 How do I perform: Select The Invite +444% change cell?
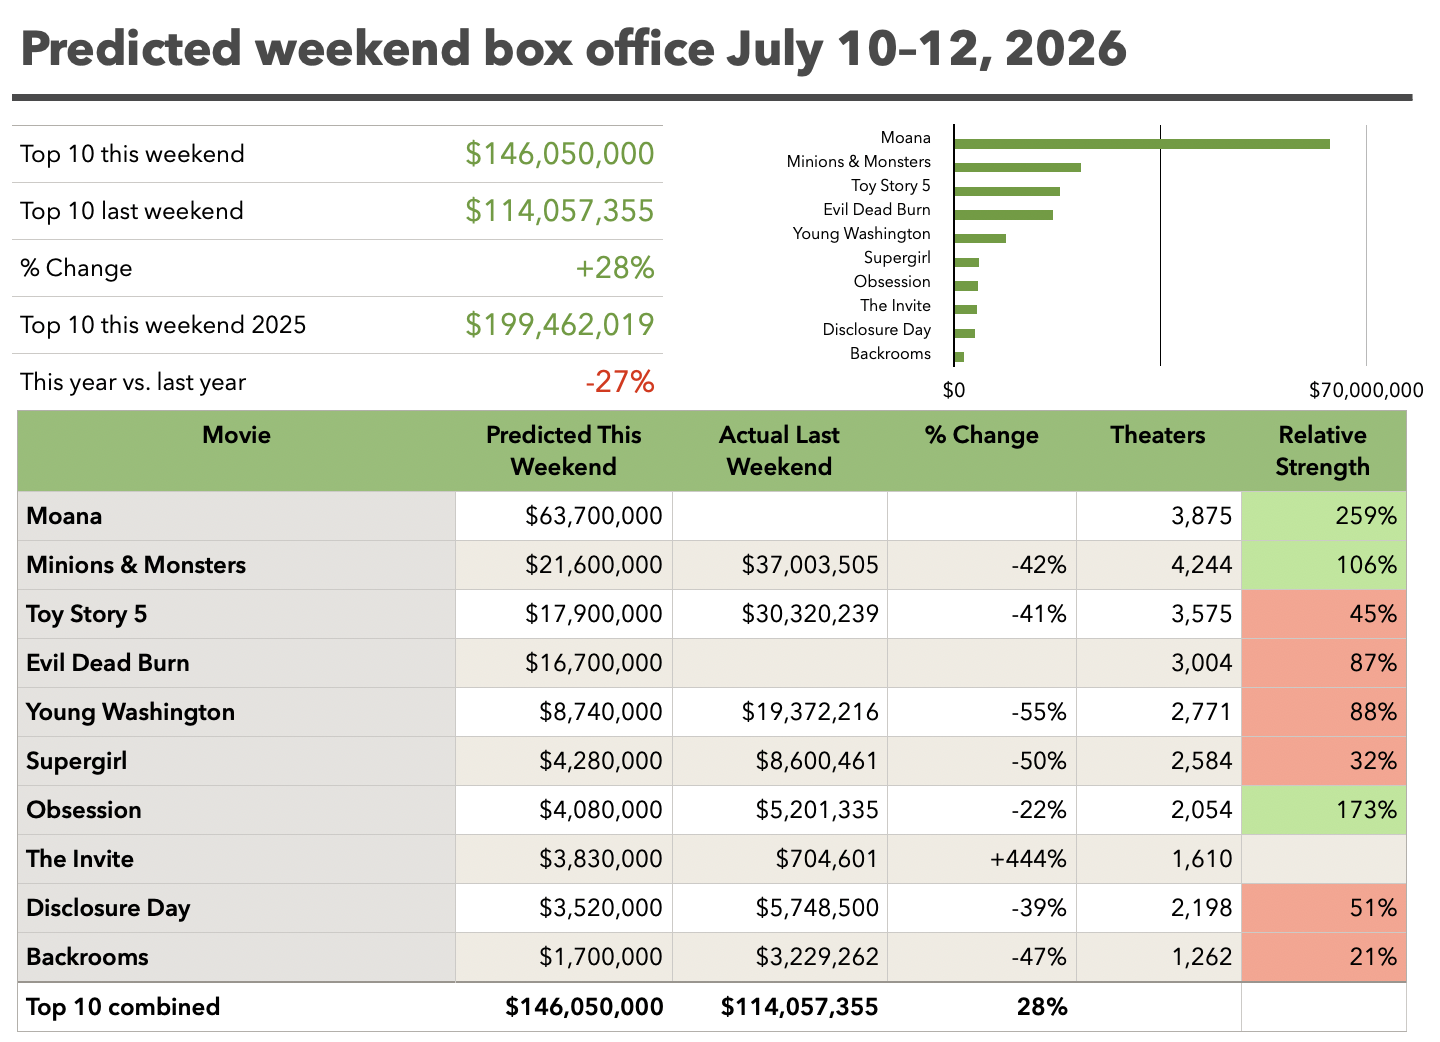(x=982, y=859)
